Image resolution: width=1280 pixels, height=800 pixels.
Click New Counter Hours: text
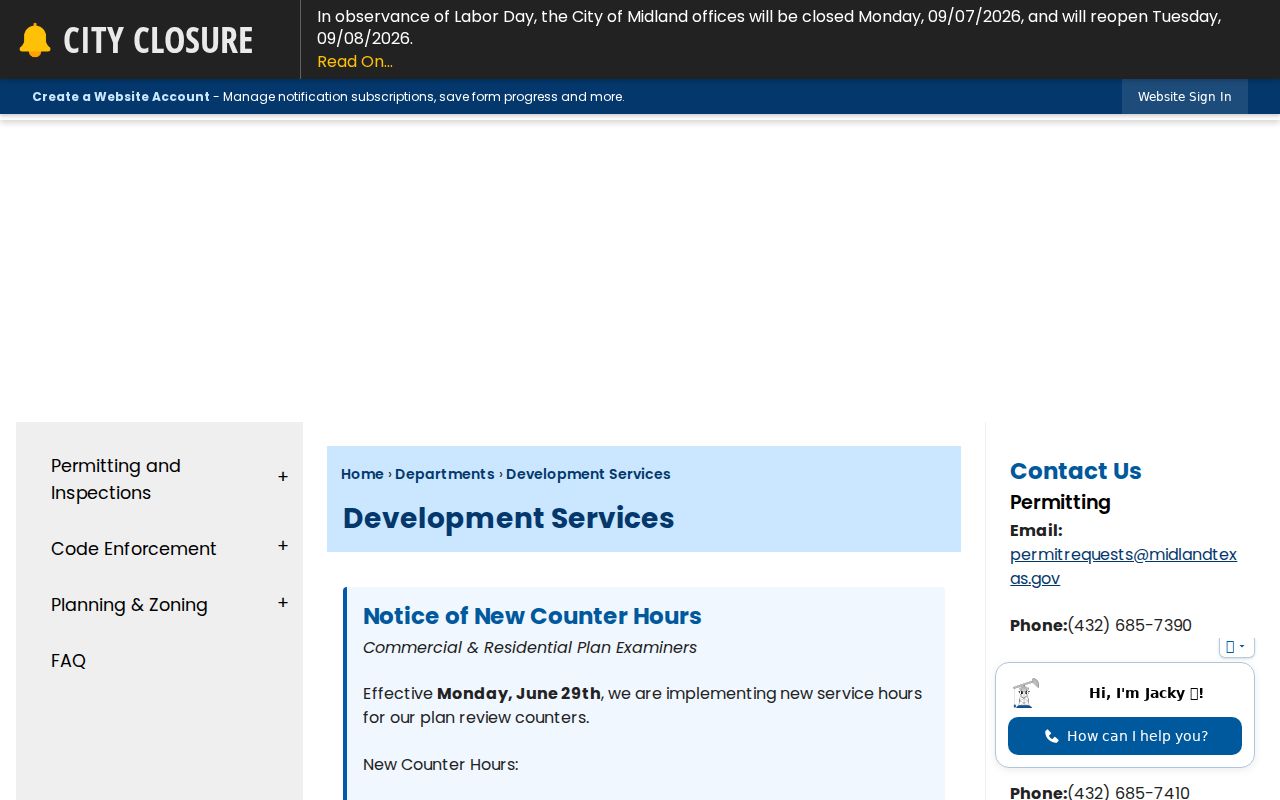point(440,765)
